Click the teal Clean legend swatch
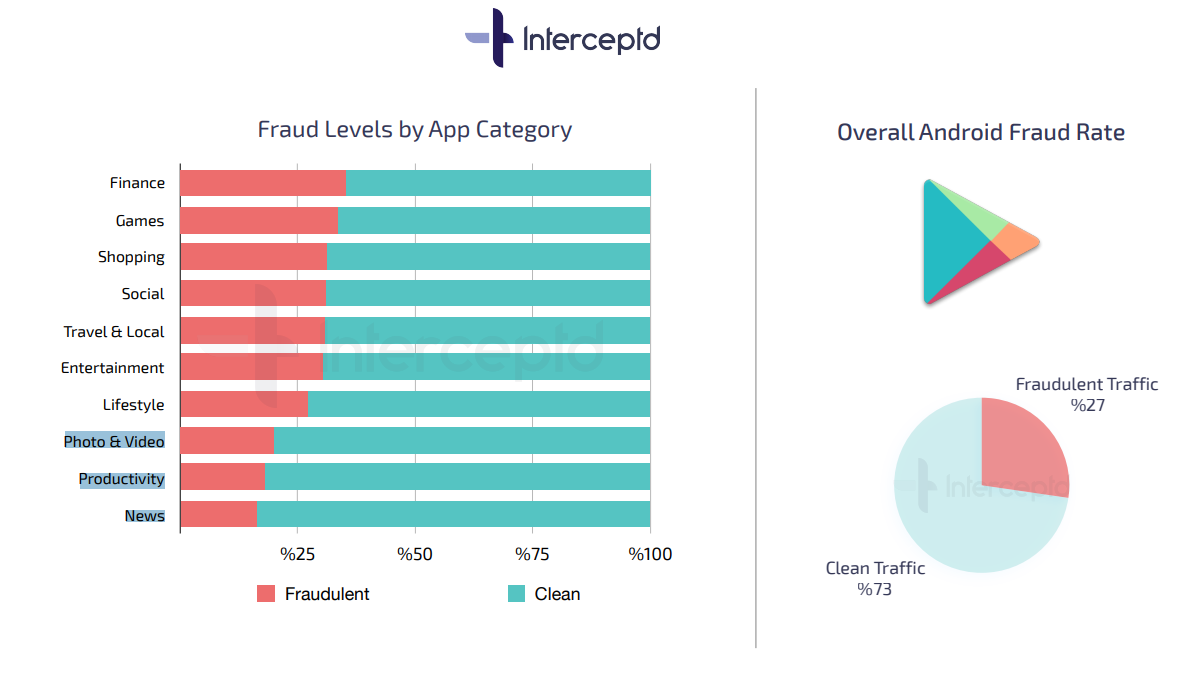The height and width of the screenshot is (683, 1193). 516,594
